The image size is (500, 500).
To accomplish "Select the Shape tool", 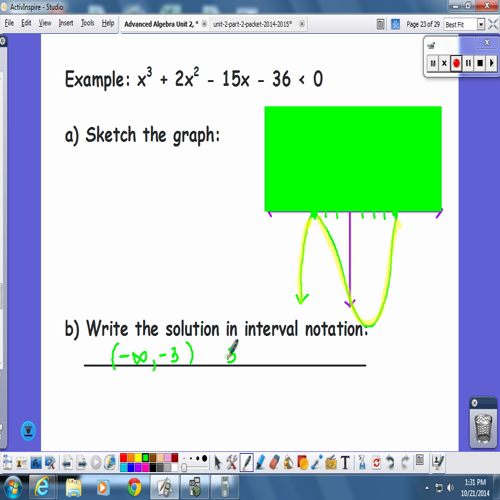I will pos(303,463).
